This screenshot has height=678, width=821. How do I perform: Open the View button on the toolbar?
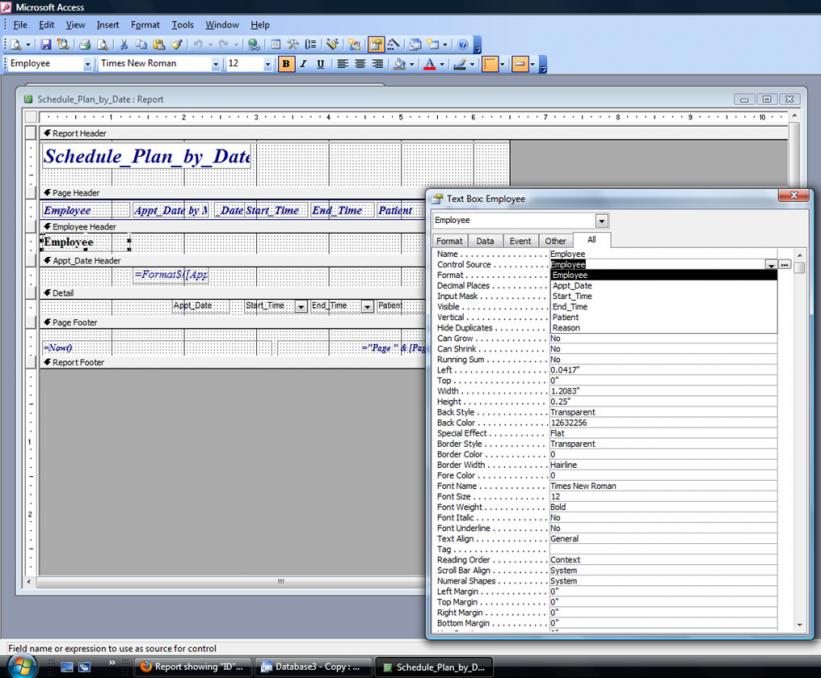(16, 45)
